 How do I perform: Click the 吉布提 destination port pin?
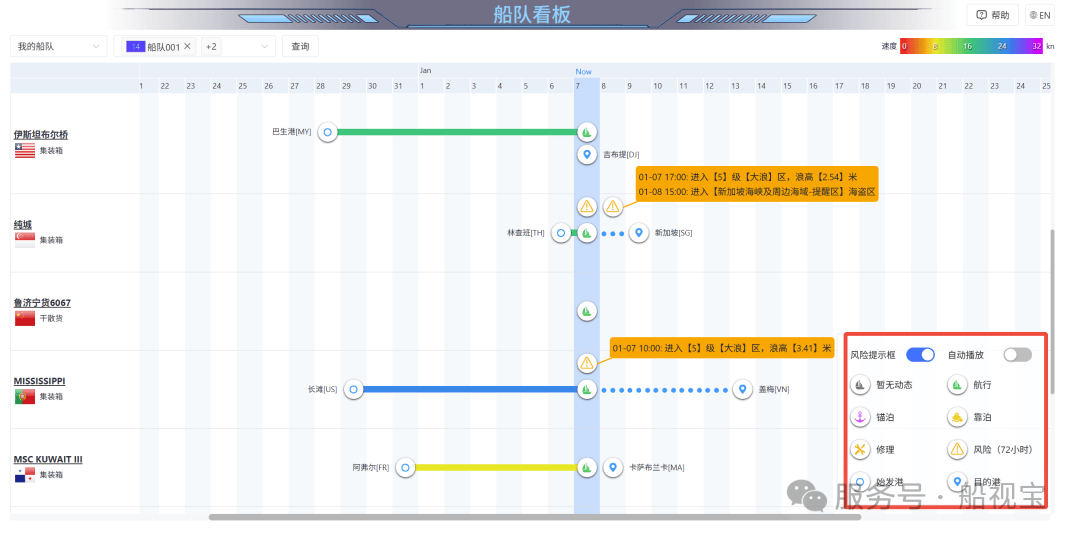click(587, 154)
